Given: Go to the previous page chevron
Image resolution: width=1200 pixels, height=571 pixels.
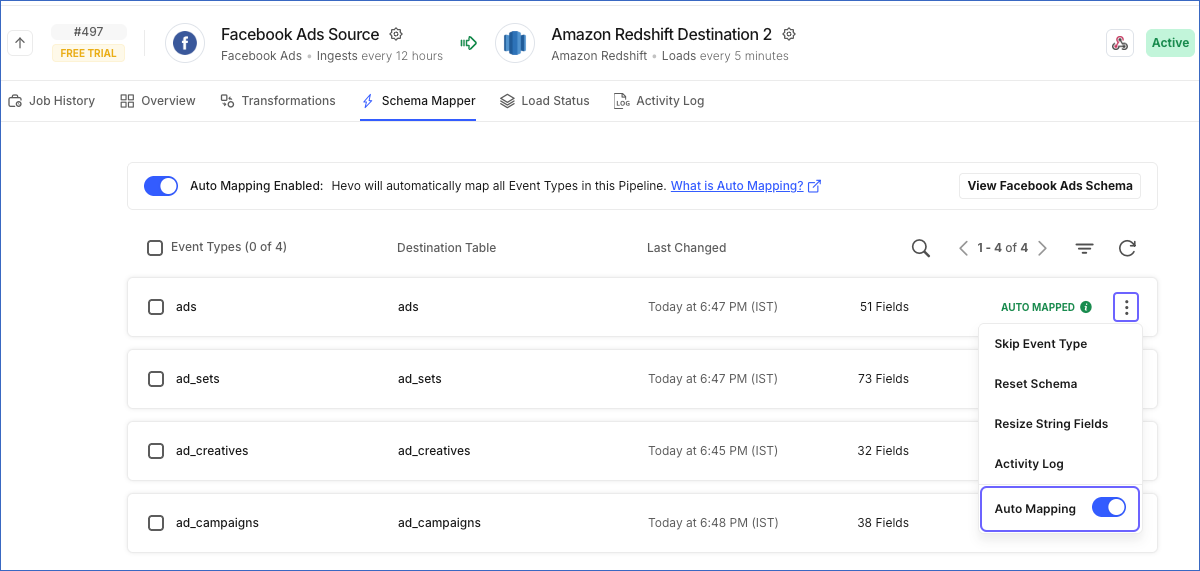Looking at the screenshot, I should pyautogui.click(x=963, y=248).
